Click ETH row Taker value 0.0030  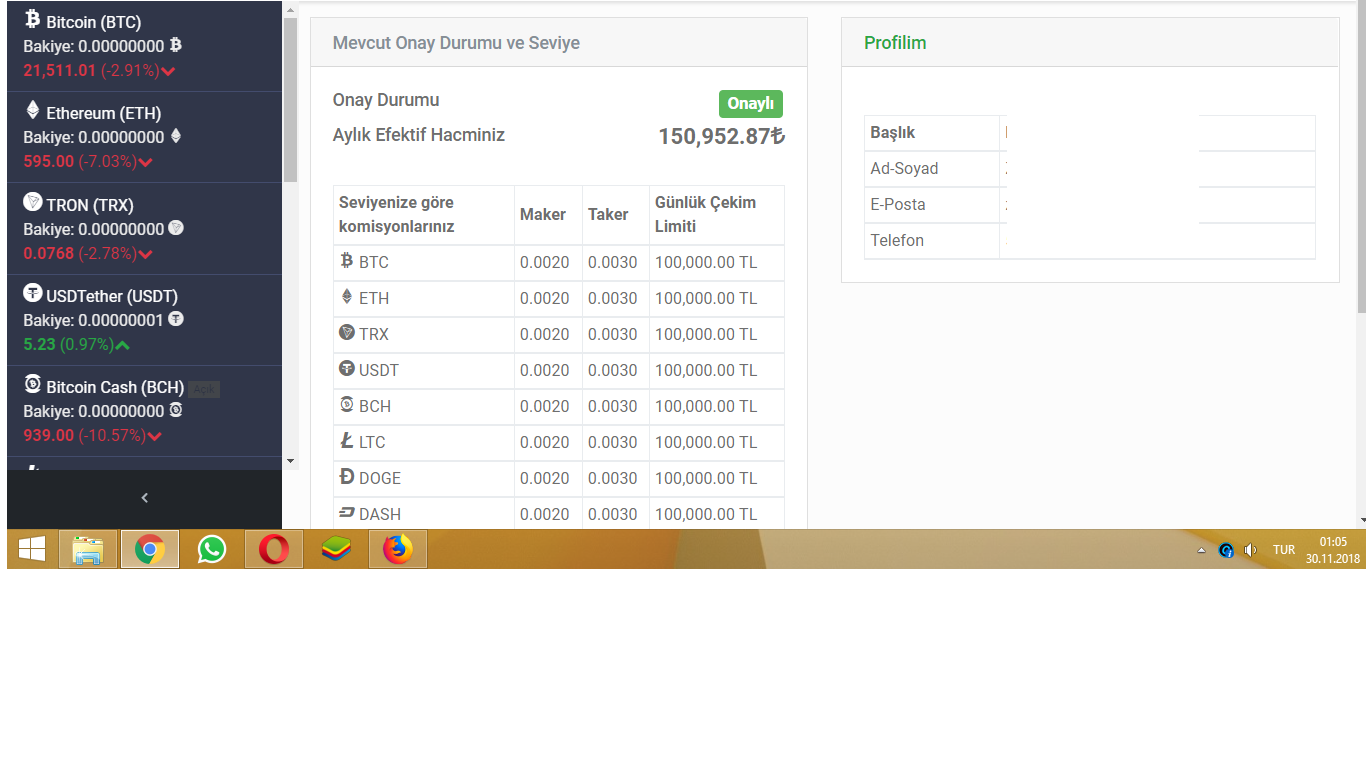coord(613,298)
